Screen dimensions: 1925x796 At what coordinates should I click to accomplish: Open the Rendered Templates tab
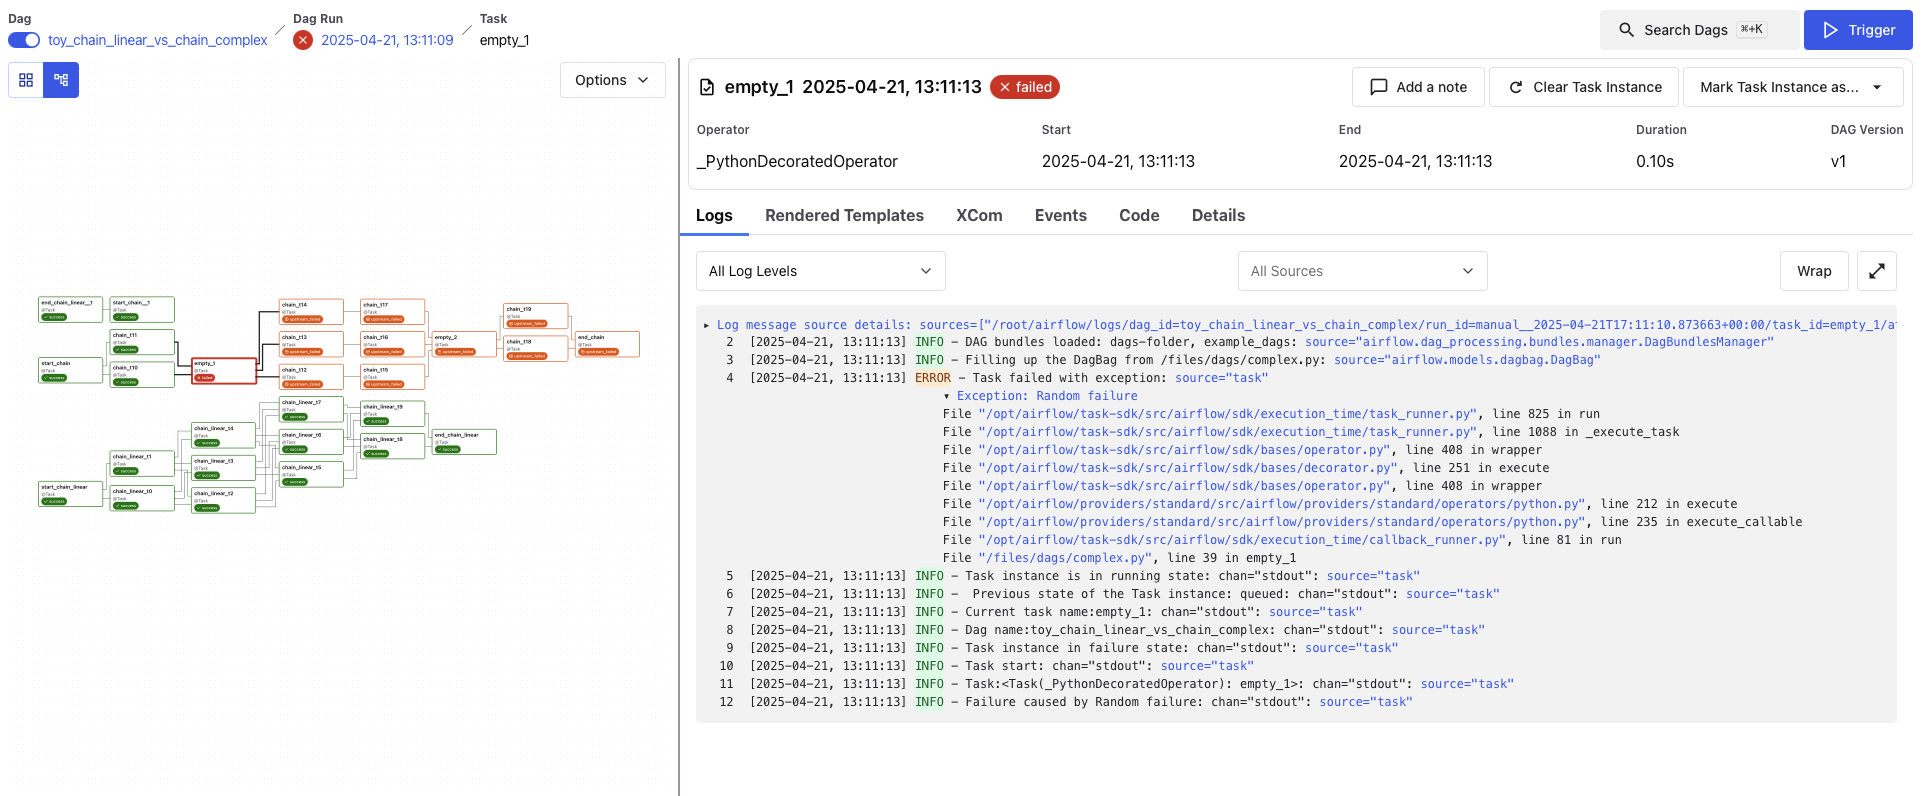point(844,215)
